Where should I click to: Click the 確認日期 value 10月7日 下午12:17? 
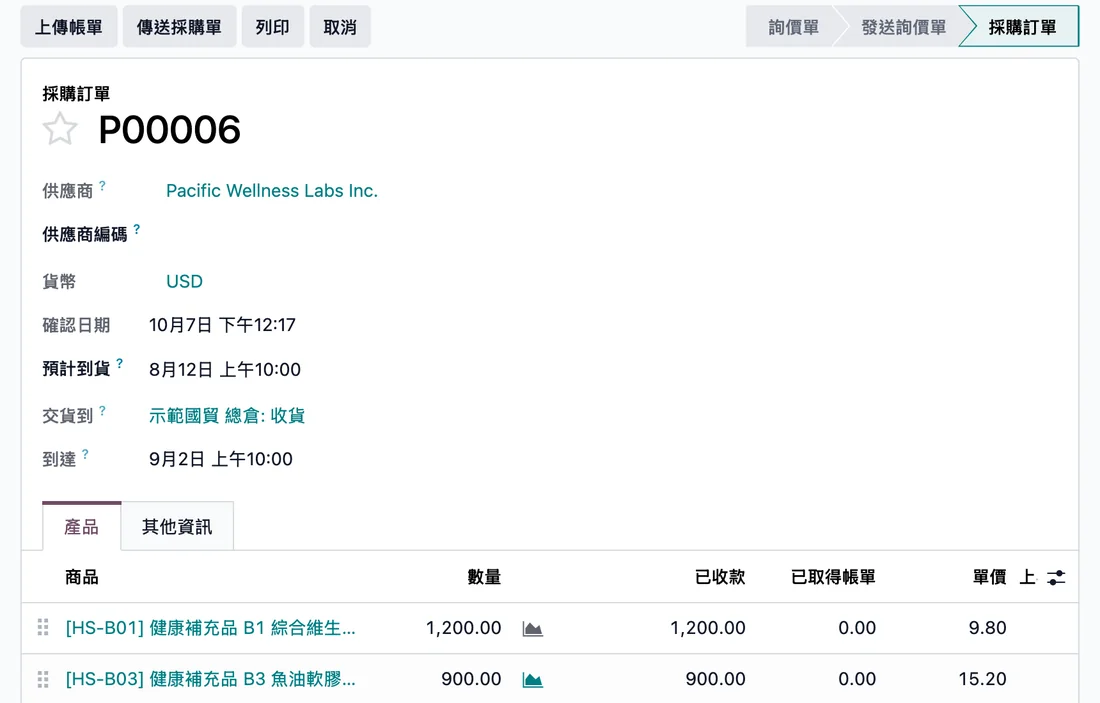[x=222, y=325]
